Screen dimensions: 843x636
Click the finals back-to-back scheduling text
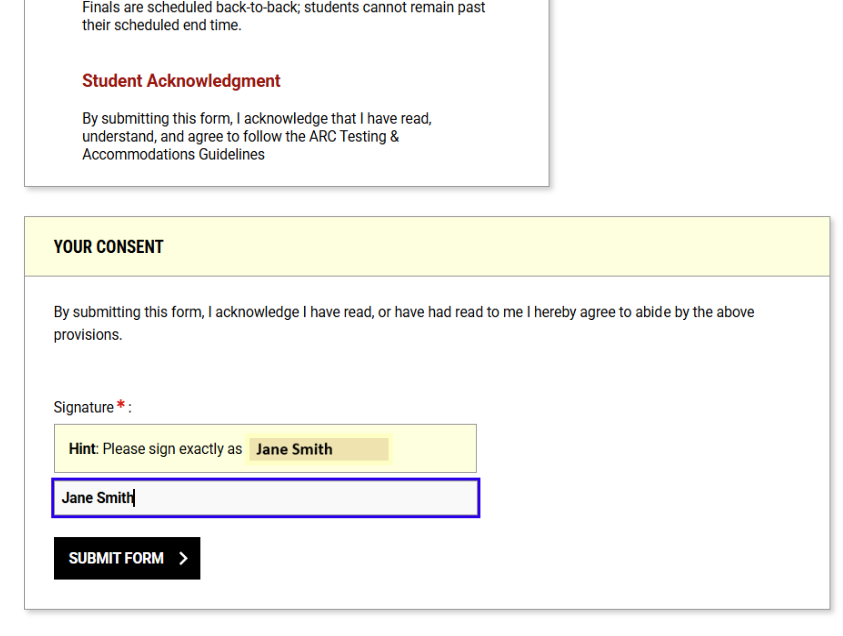coord(283,16)
